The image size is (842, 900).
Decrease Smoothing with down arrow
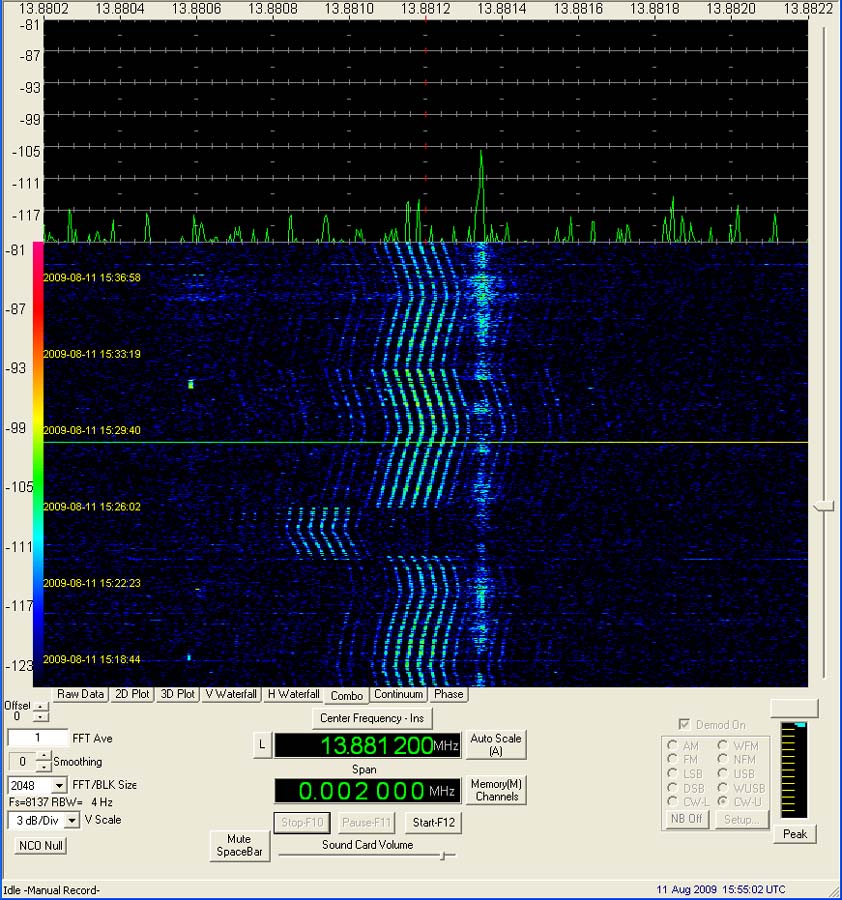click(44, 766)
